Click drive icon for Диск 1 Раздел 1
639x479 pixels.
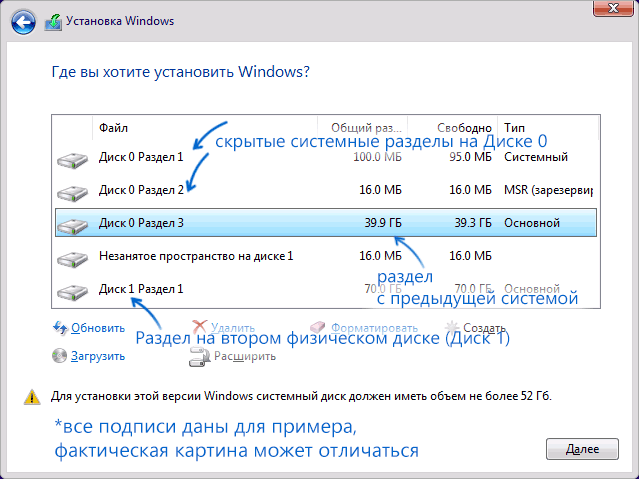[73, 292]
